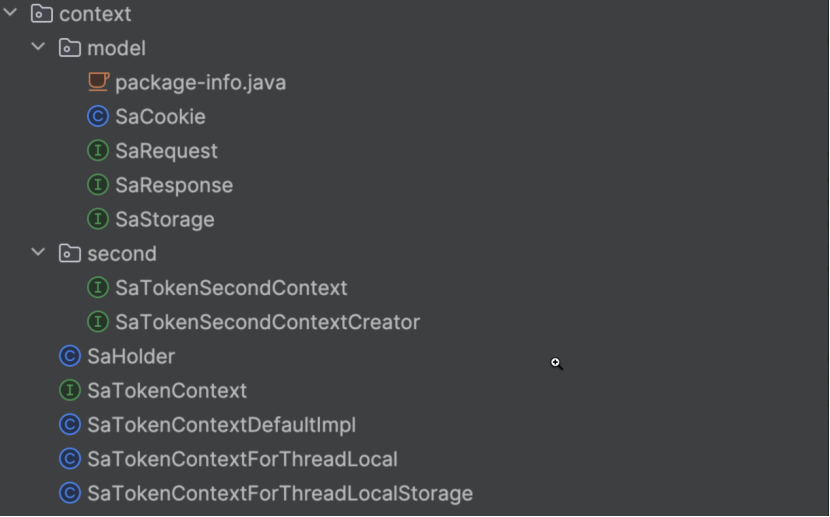Click the Java cup icon of package-info.java
The image size is (830, 517).
pyautogui.click(x=98, y=82)
